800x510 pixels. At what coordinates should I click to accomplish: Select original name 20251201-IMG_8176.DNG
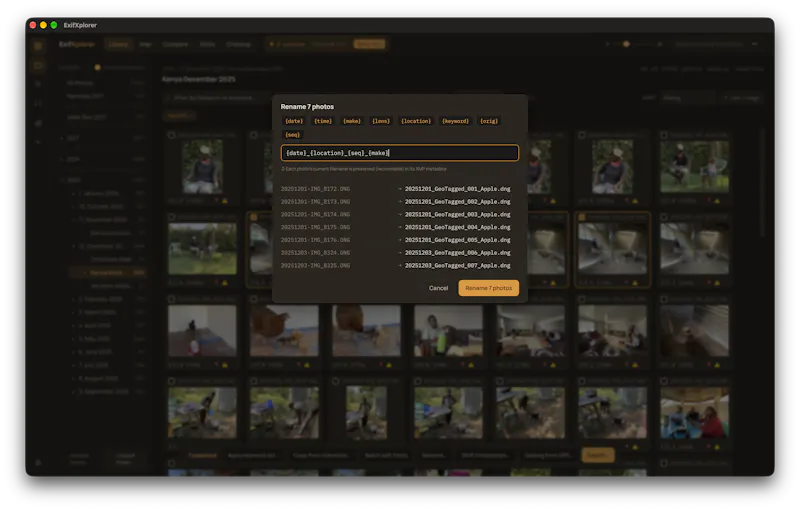pos(315,240)
